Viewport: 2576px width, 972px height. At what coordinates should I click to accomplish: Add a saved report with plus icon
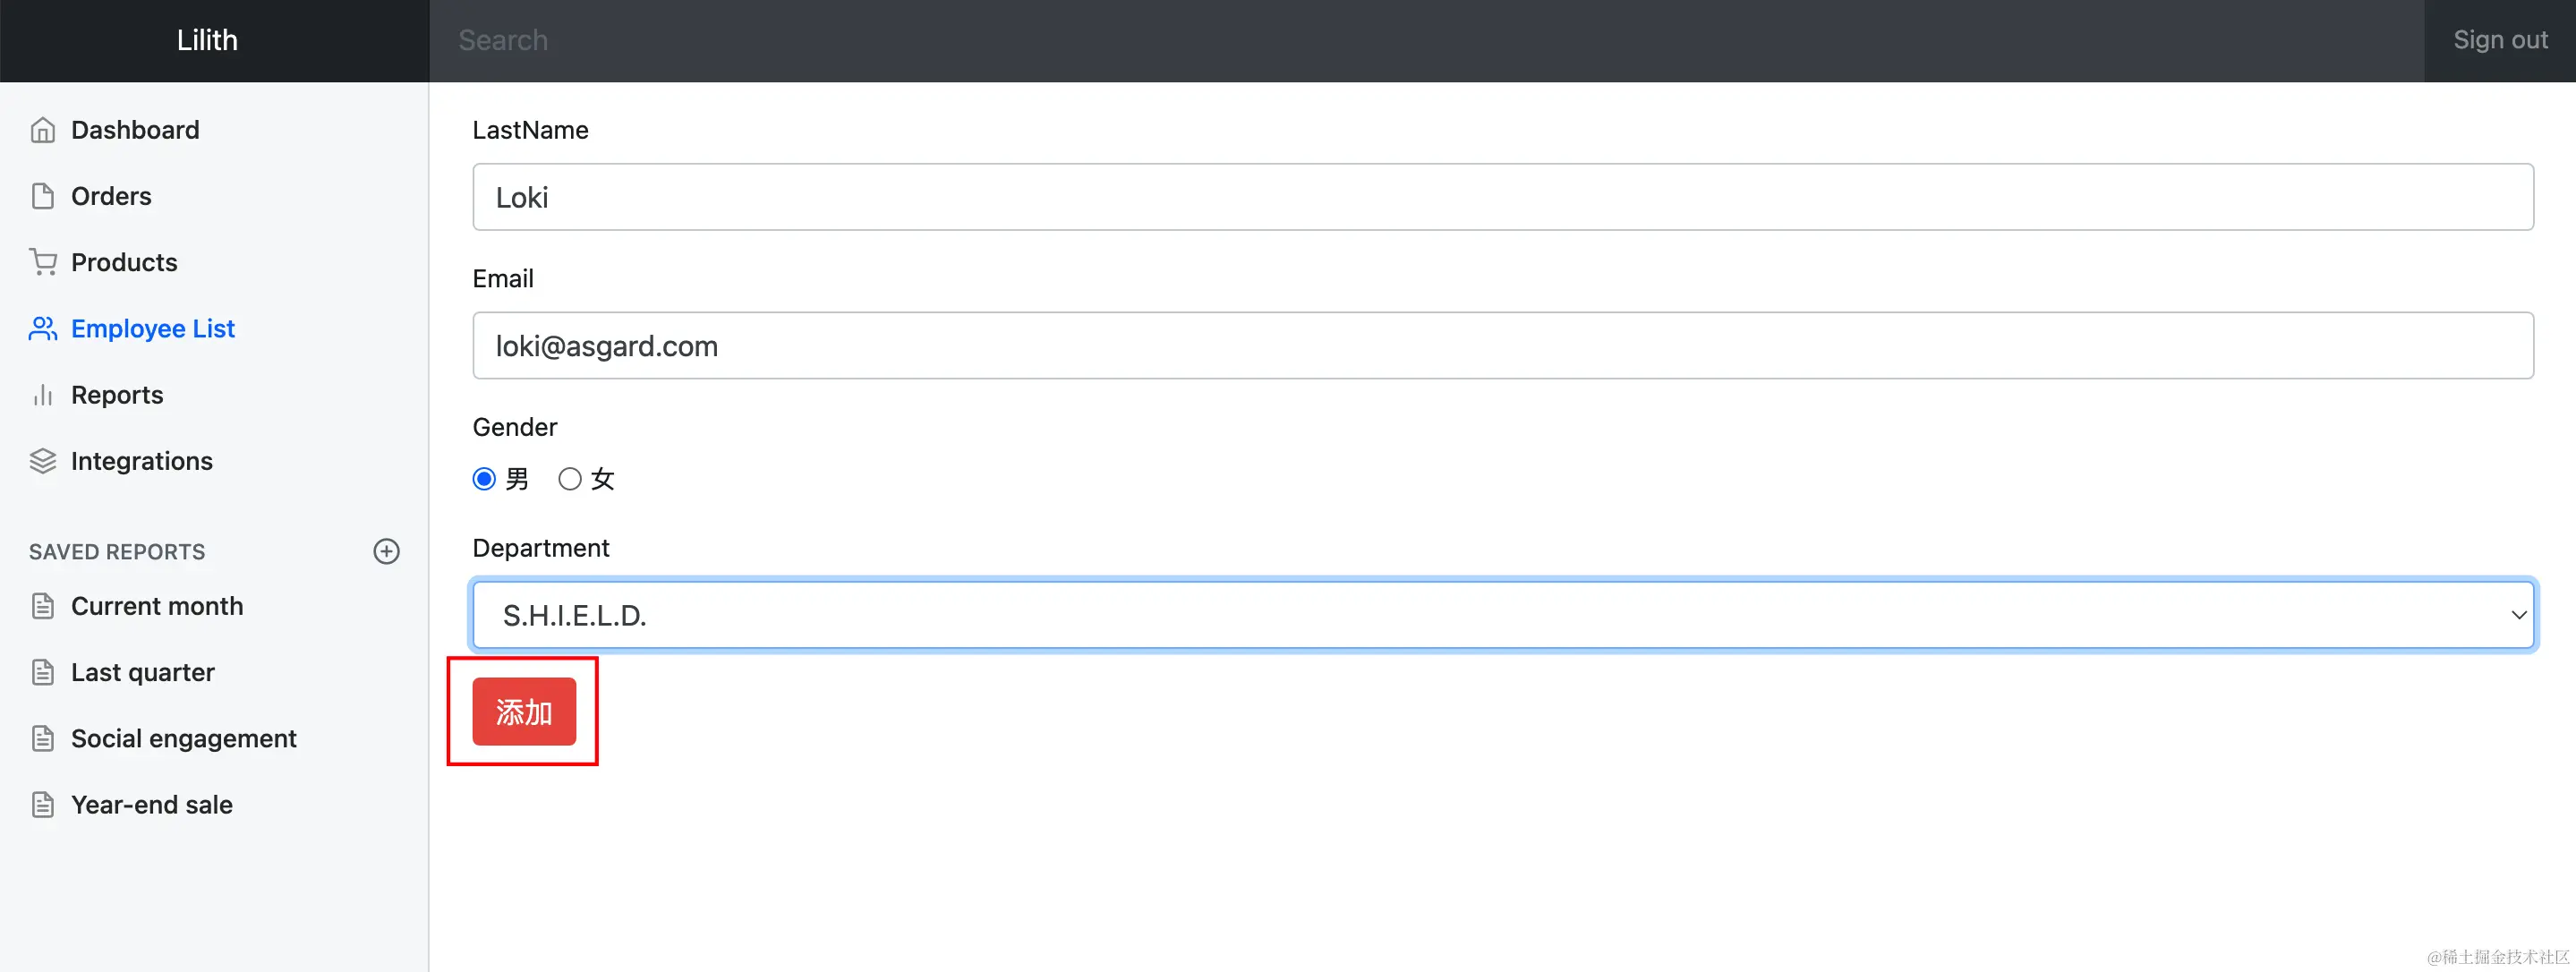pyautogui.click(x=386, y=551)
